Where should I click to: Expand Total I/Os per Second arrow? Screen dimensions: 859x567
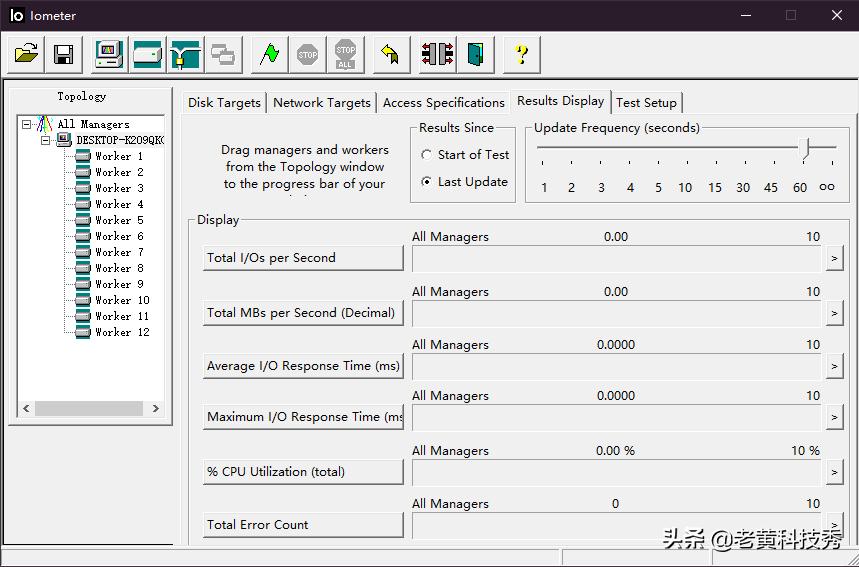tap(834, 258)
